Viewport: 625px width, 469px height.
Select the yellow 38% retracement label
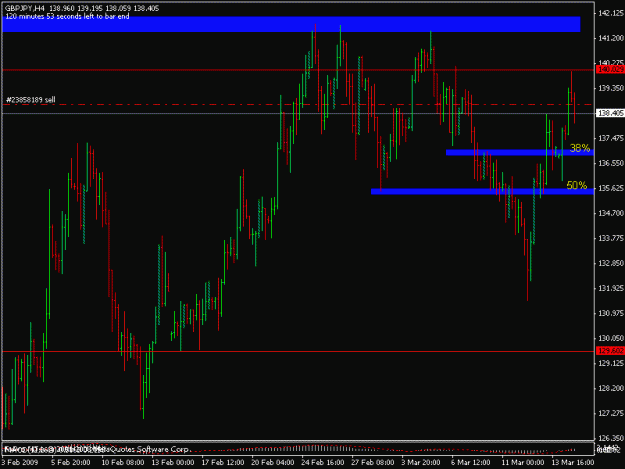pyautogui.click(x=580, y=148)
